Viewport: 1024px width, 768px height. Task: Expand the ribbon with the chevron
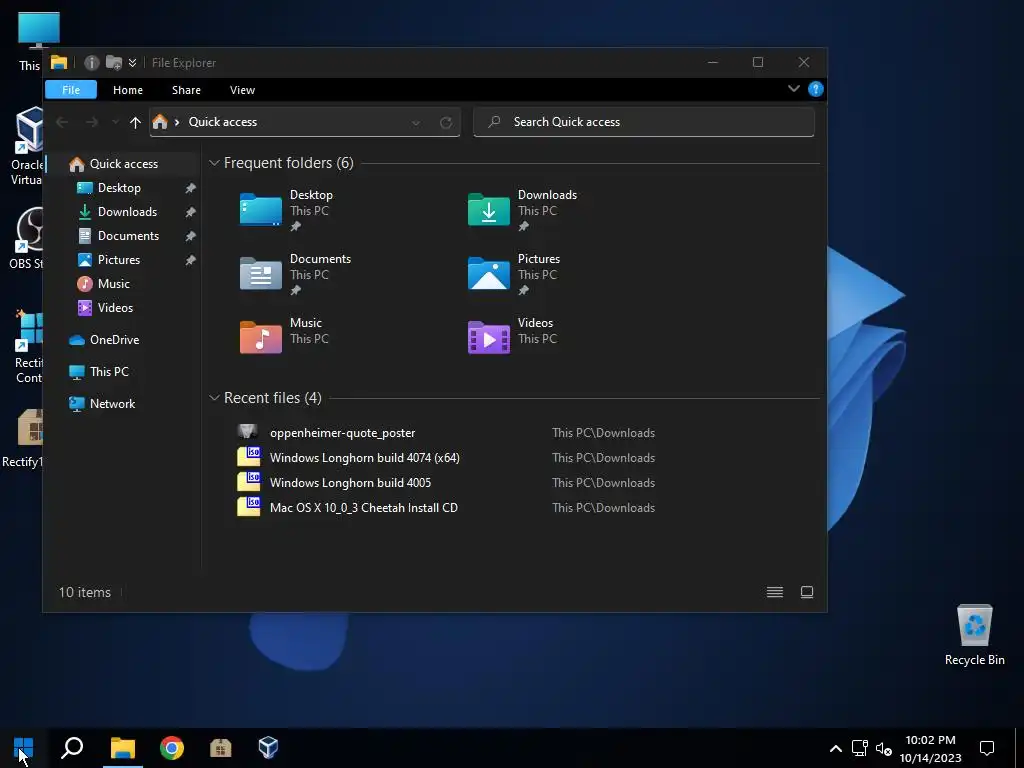(x=793, y=89)
